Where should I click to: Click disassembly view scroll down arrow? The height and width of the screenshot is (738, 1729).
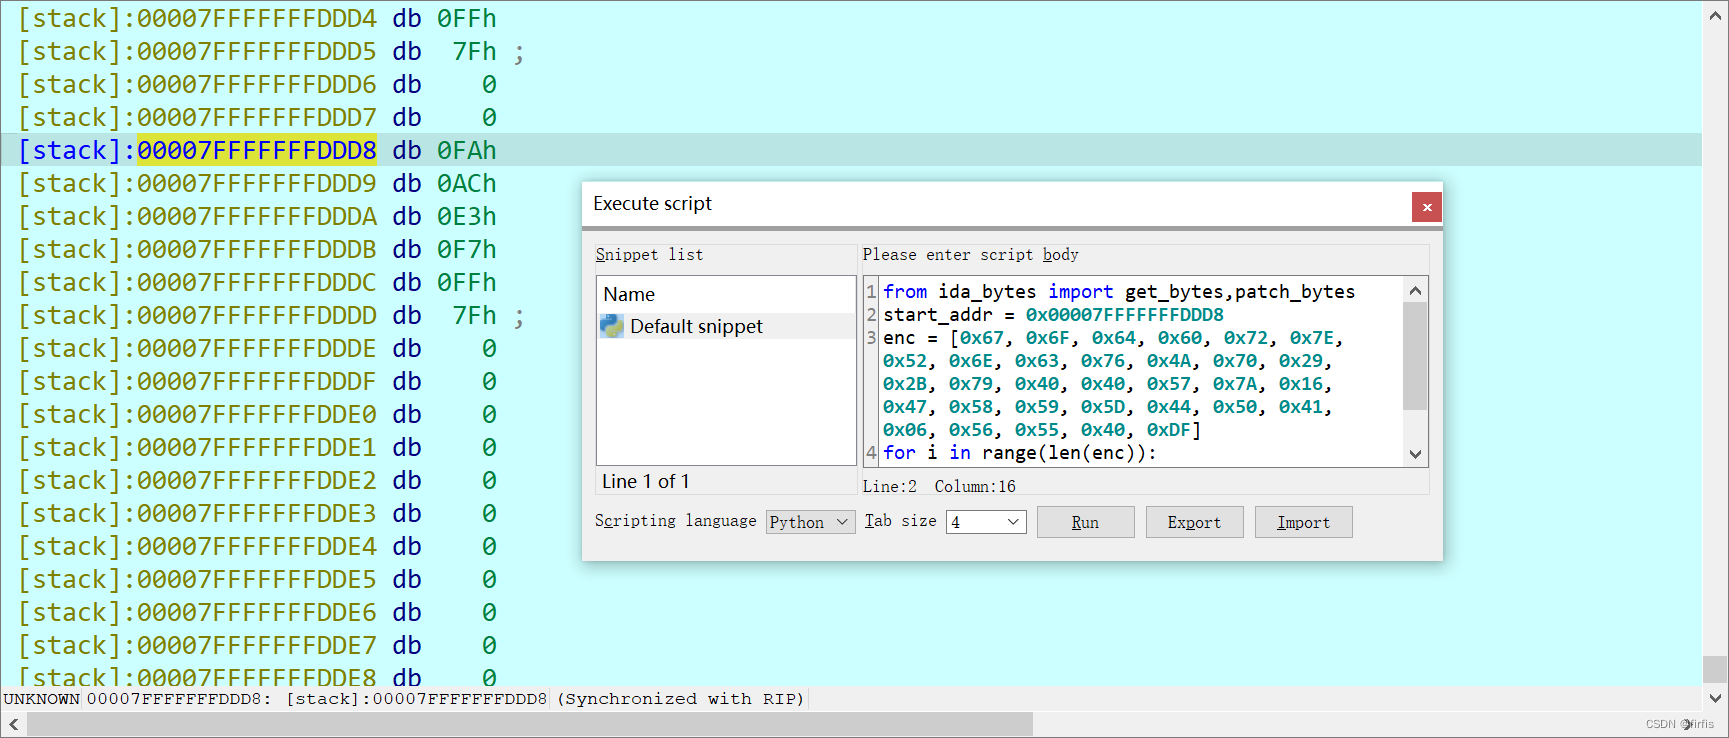pos(1715,697)
